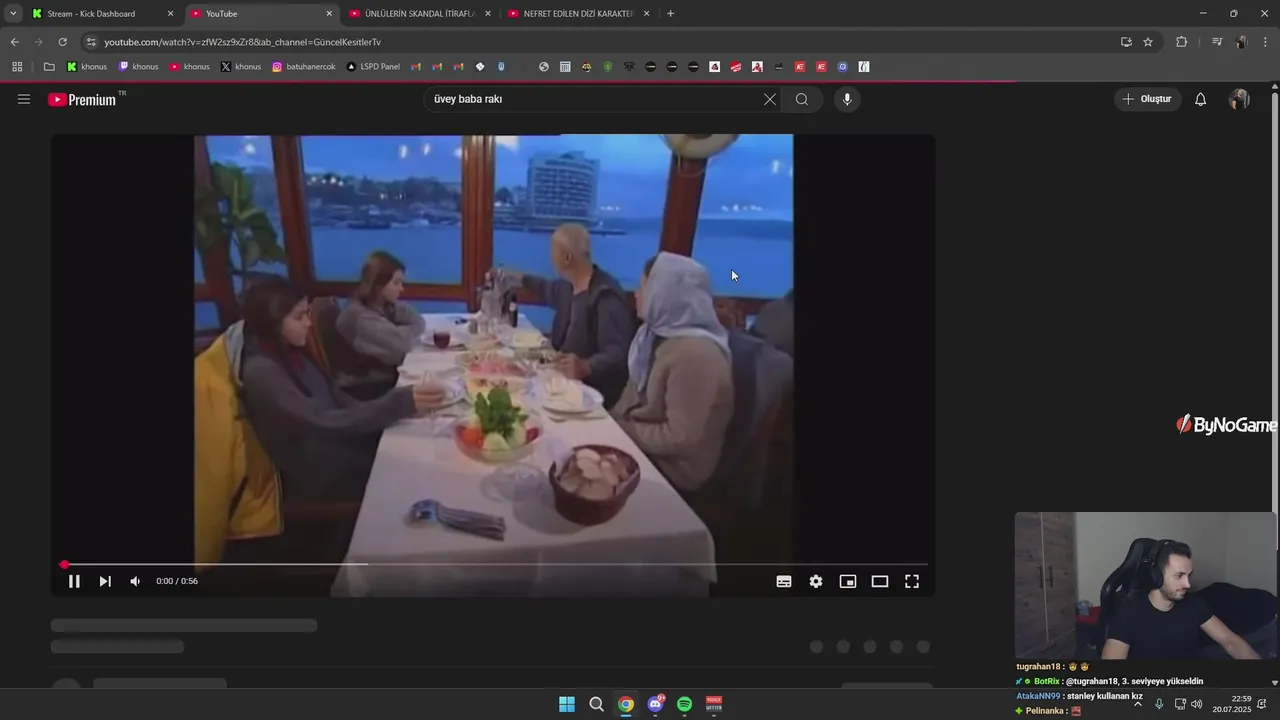Close the NEFRET EDİLEN tab
The image size is (1280, 720).
(646, 14)
